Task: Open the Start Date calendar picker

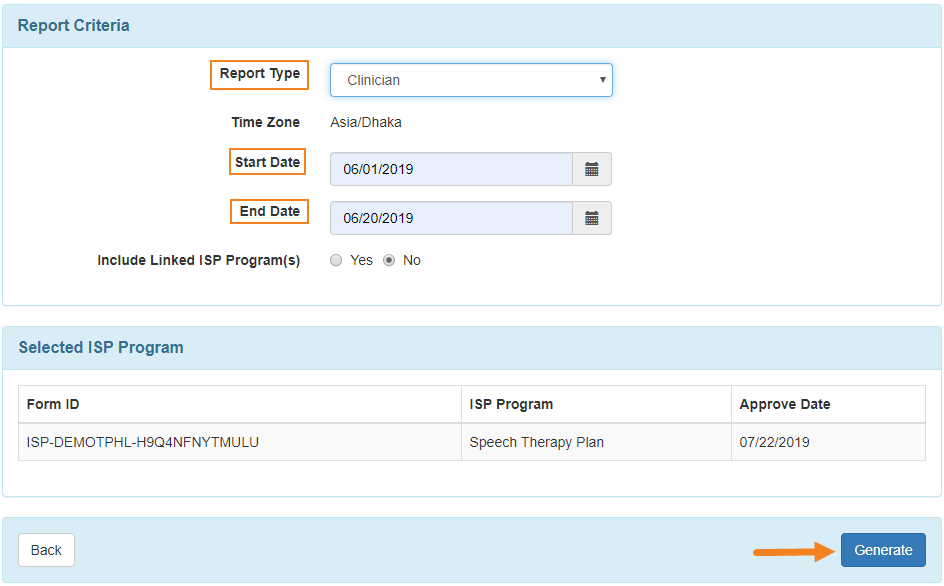Action: 592,169
